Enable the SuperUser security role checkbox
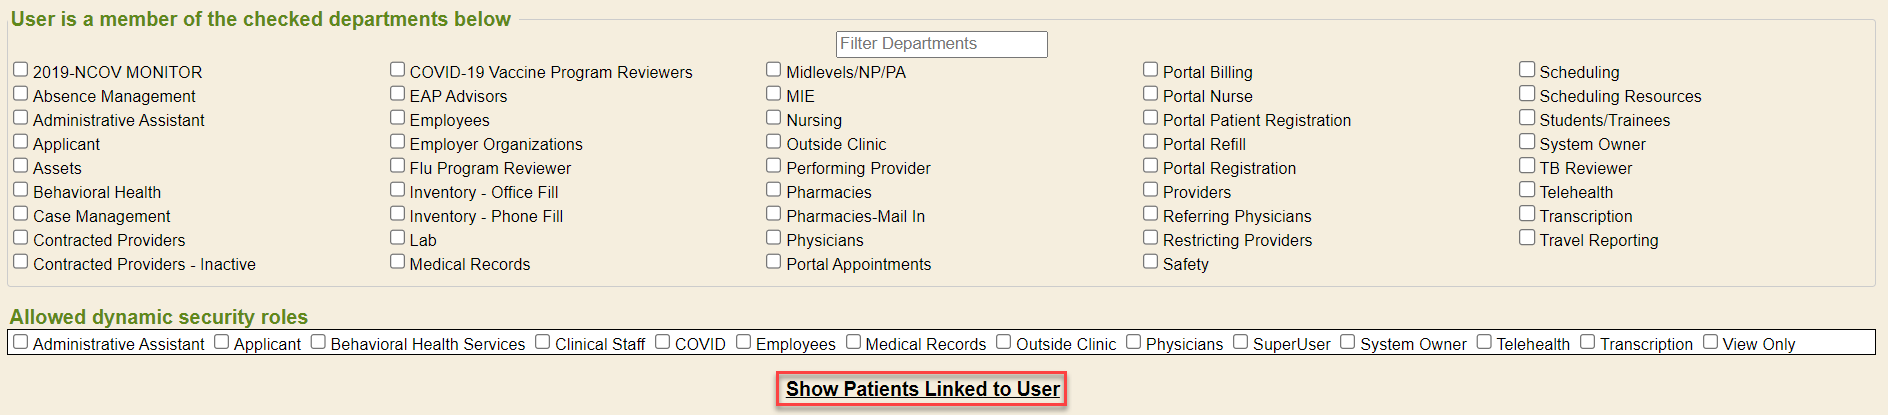1888x415 pixels. point(1240,342)
